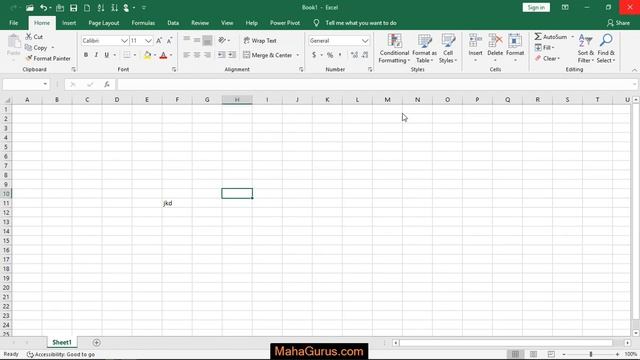Click the Open folder icon in quick access toolbar
Screen dimensions: 640x360
pyautogui.click(x=29, y=8)
